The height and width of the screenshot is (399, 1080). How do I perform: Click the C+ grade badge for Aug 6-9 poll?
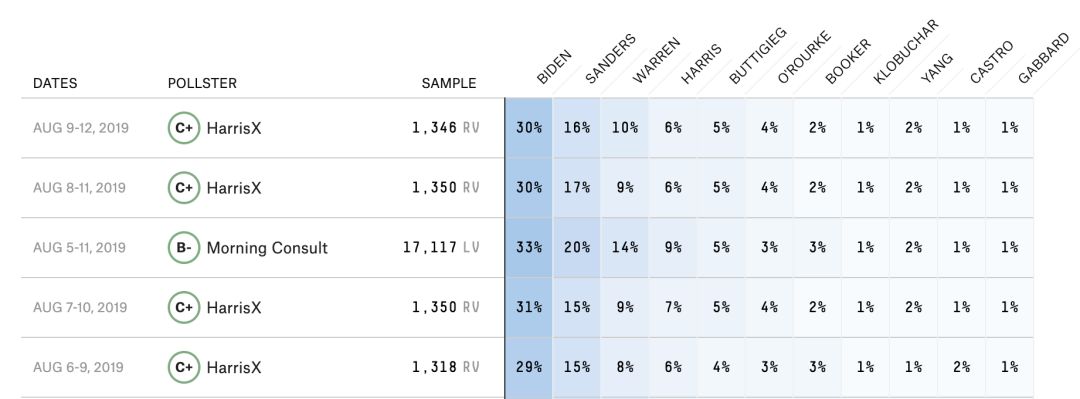(x=184, y=367)
